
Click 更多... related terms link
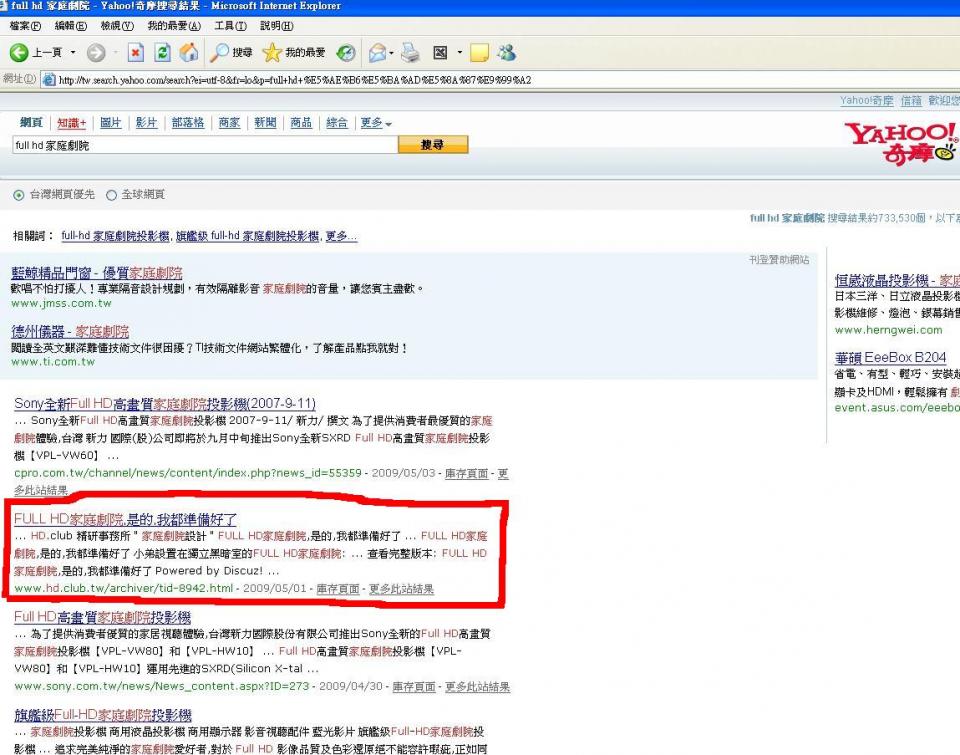341,236
